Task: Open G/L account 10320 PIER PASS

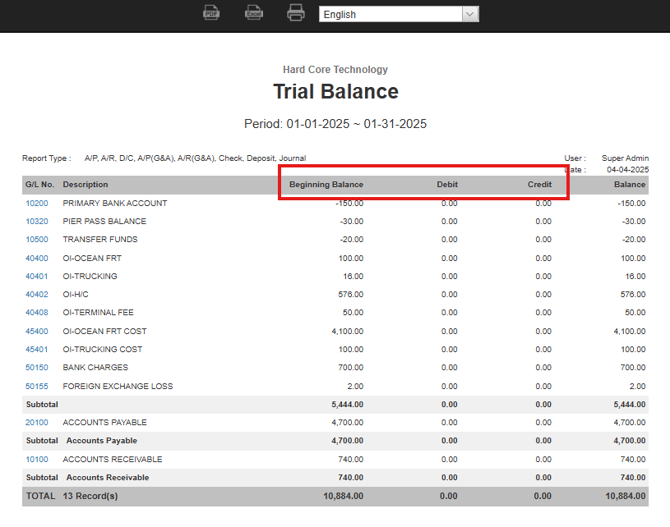Action: point(37,221)
